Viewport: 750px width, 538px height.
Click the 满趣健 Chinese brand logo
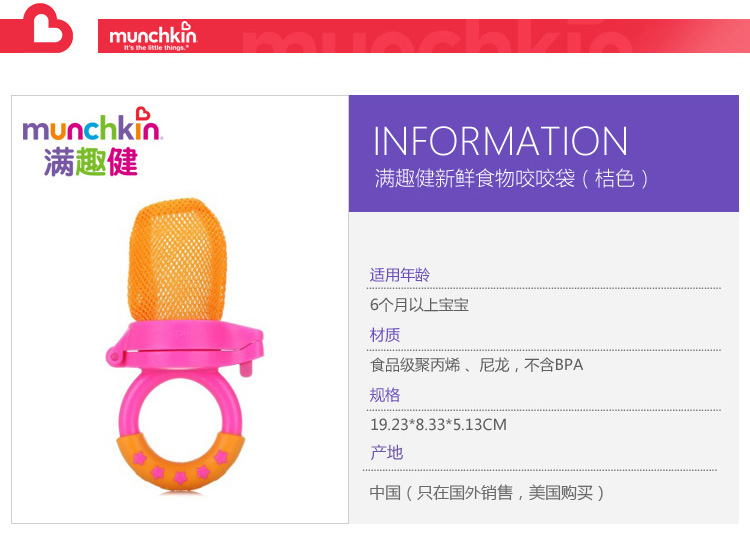point(91,162)
